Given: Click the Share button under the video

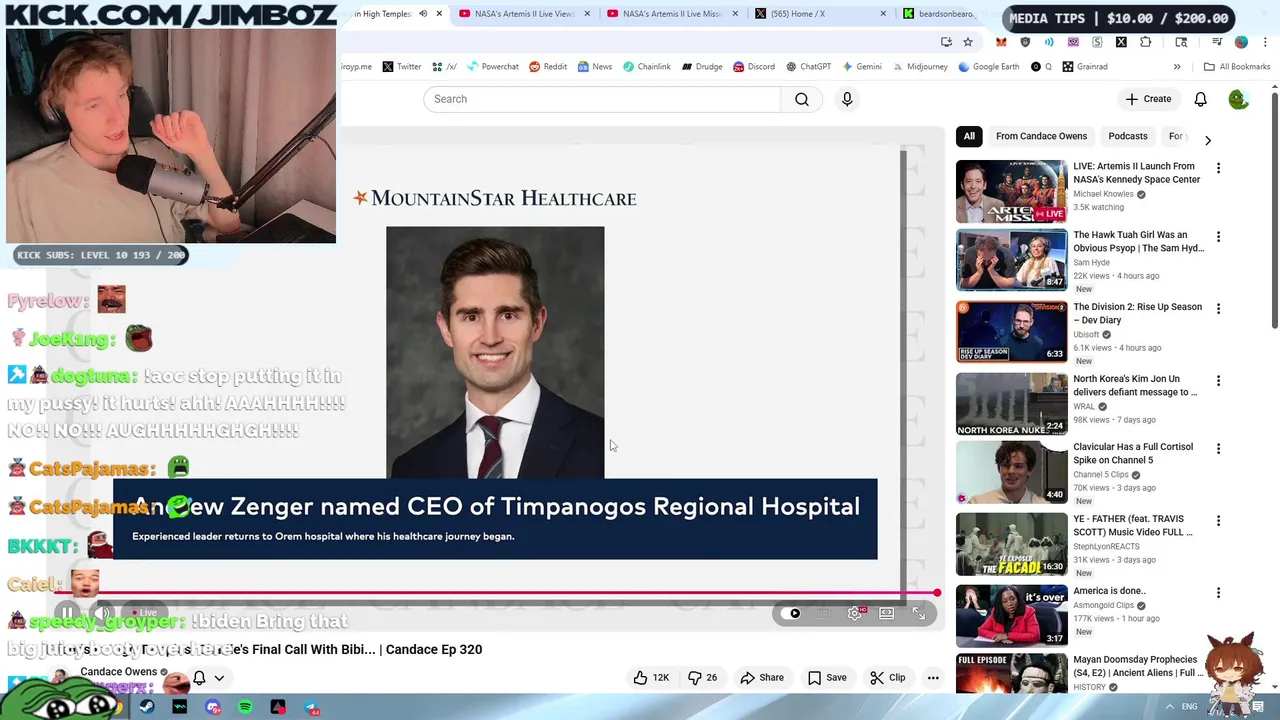Looking at the screenshot, I should coord(762,677).
